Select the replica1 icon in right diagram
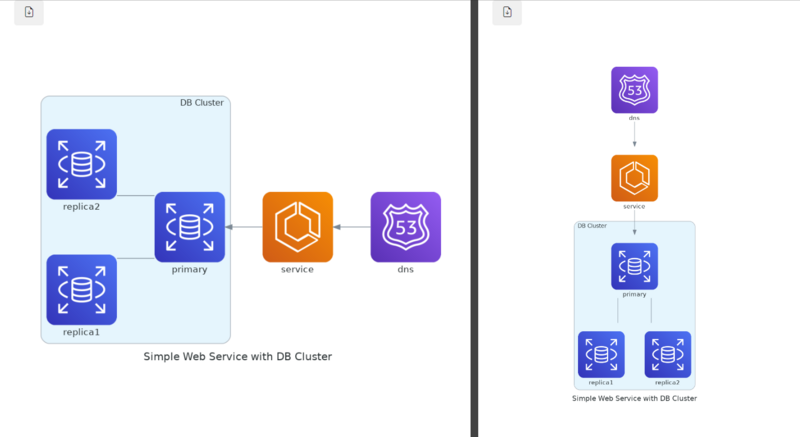This screenshot has height=437, width=800. pos(601,354)
